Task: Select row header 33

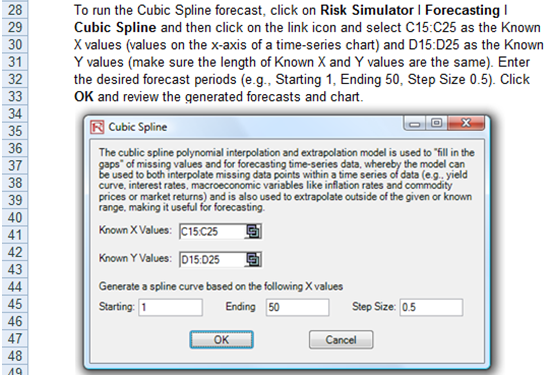Action: (x=15, y=96)
